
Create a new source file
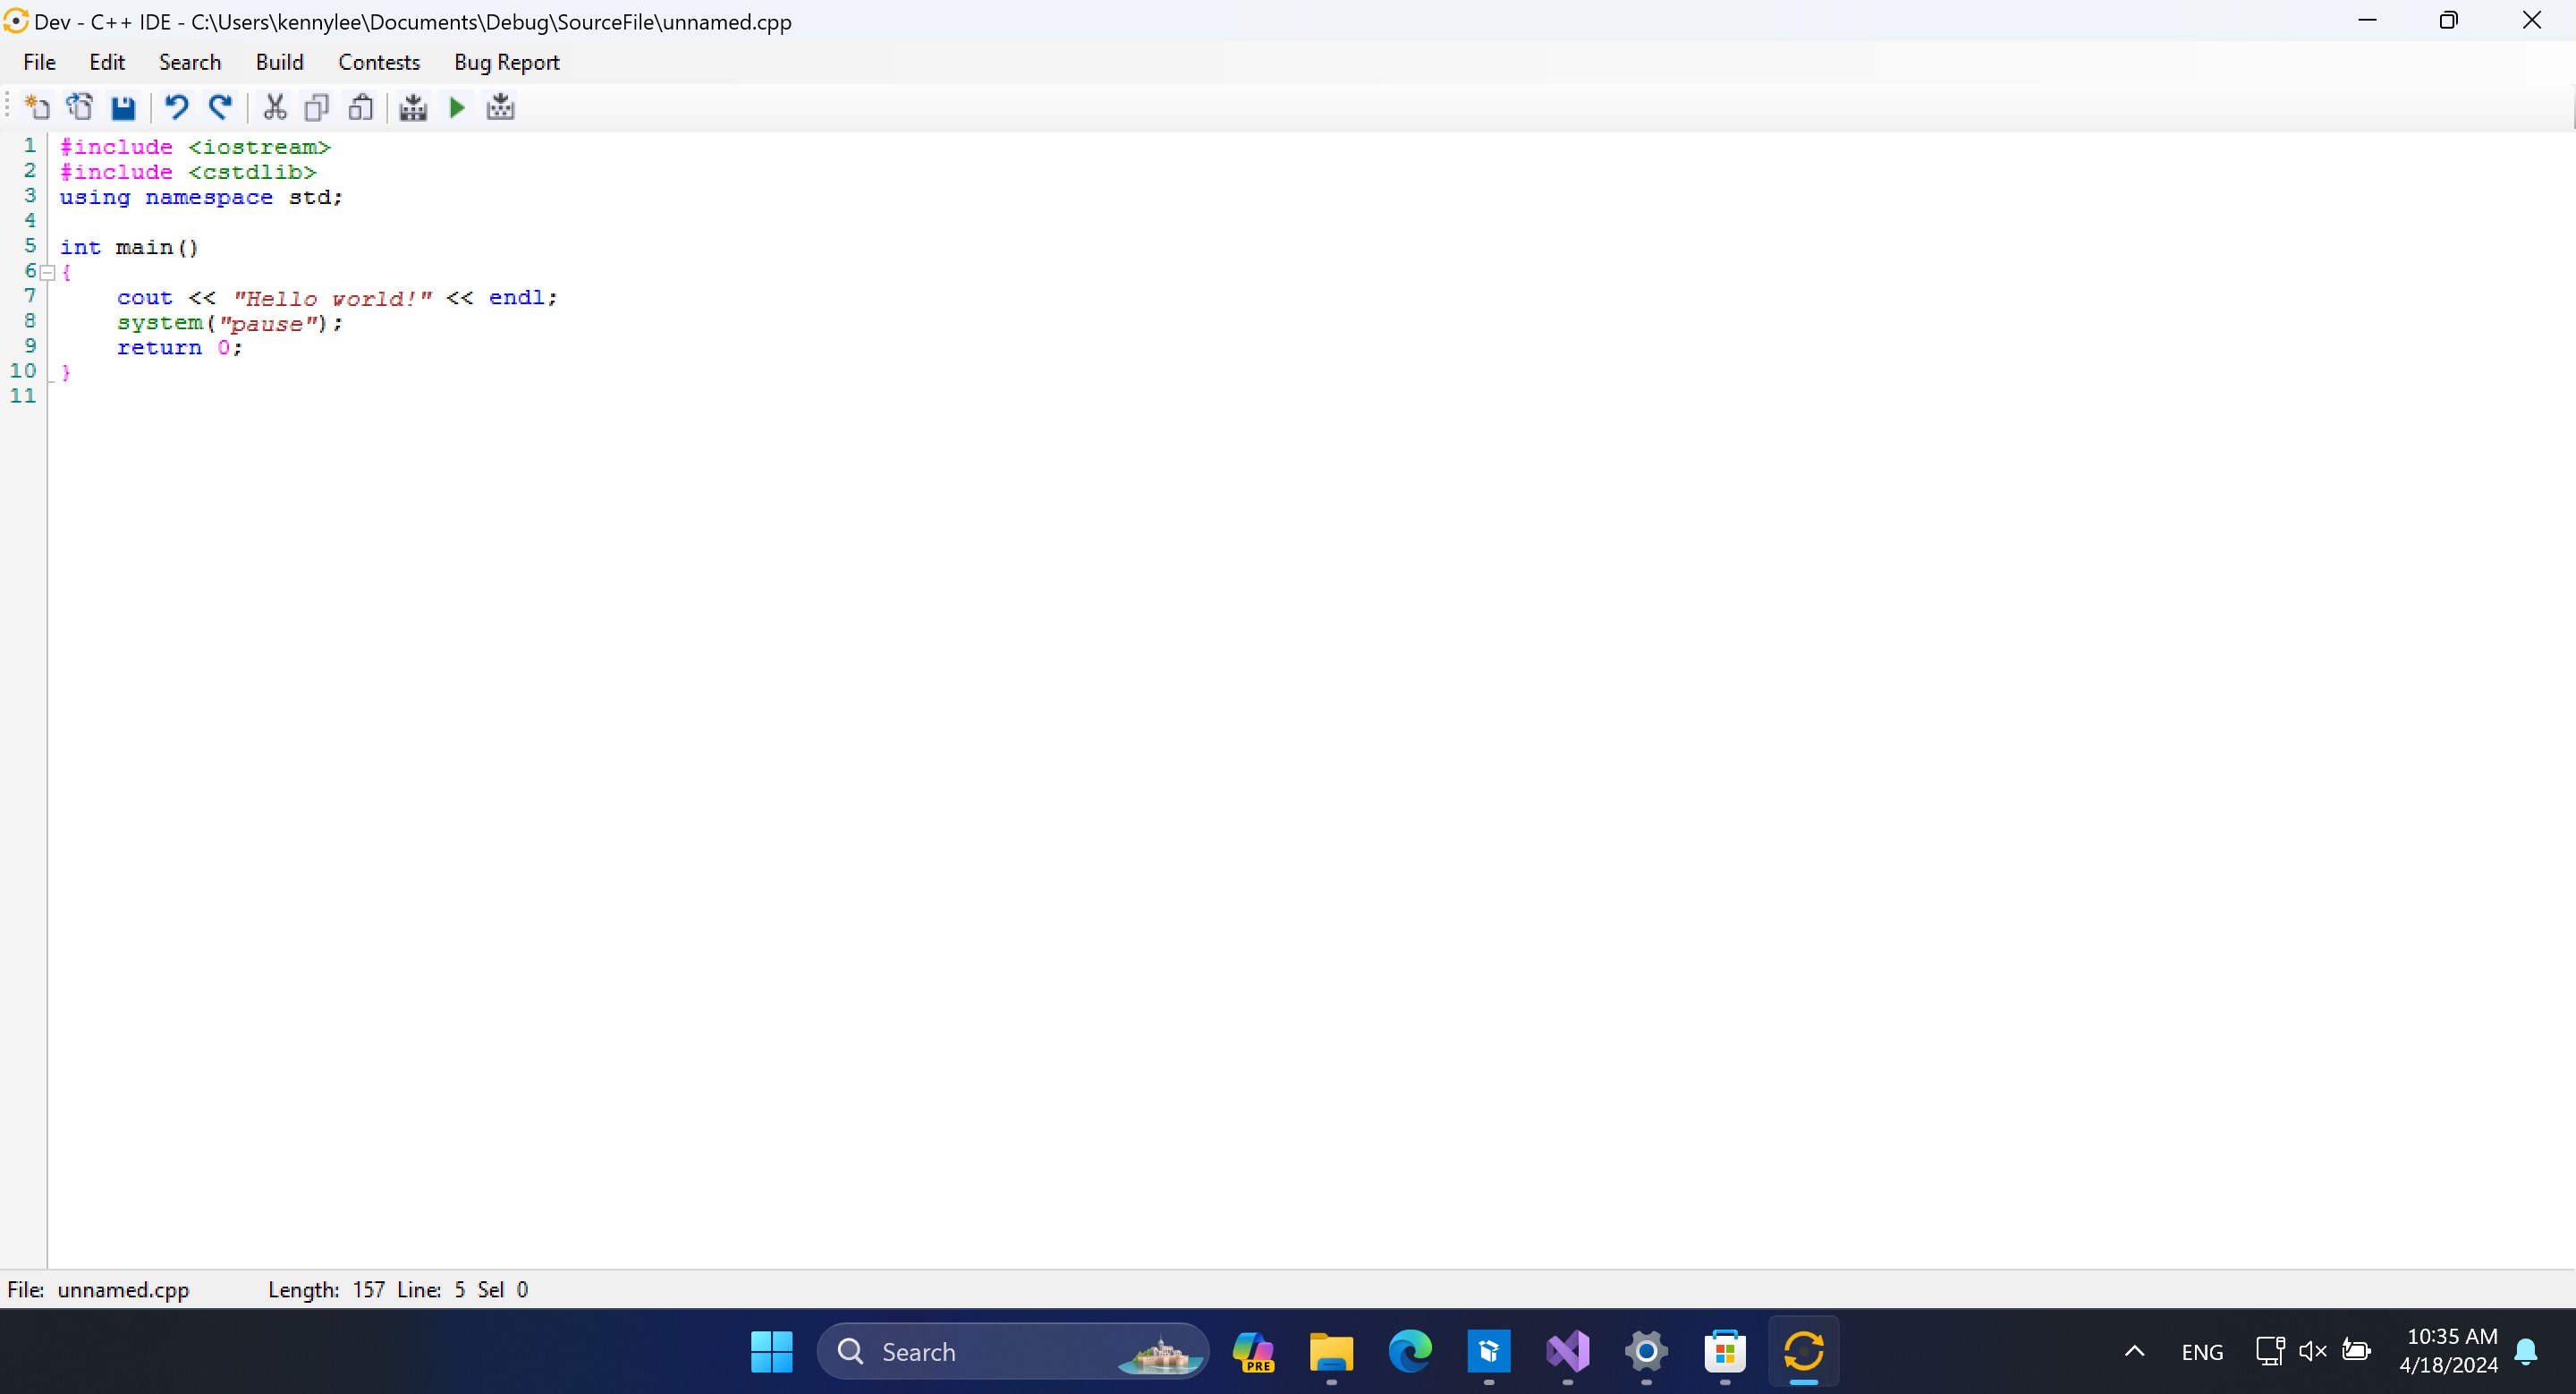pos(37,107)
